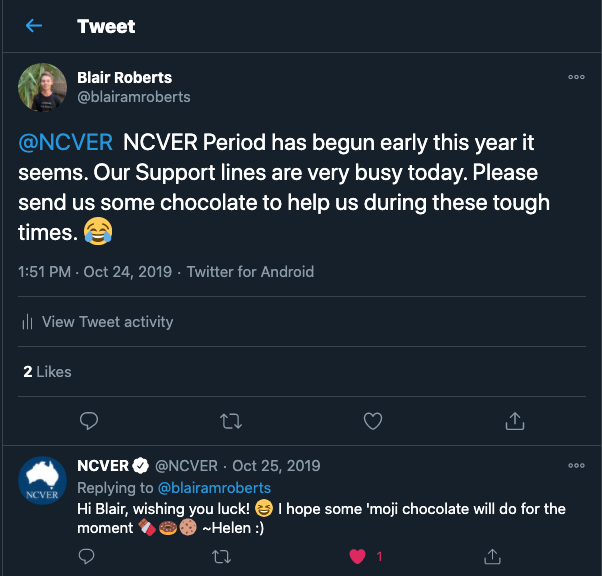The image size is (602, 576).
Task: Click the @blairamroberts handle under name
Action: [x=133, y=97]
